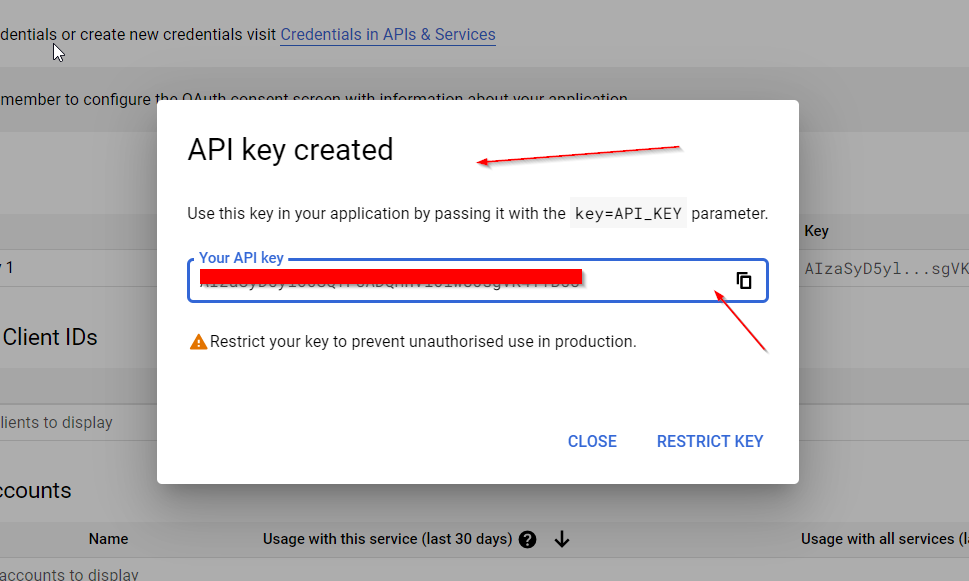Select the truncated AIzaSyD5yl key value in table

pyautogui.click(x=886, y=269)
